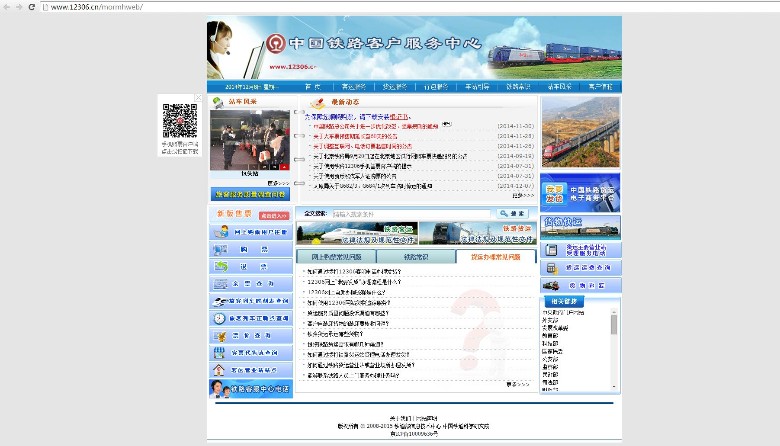Click the mountain train photo on right
Image resolution: width=780 pixels, height=446 pixels.
[x=581, y=132]
